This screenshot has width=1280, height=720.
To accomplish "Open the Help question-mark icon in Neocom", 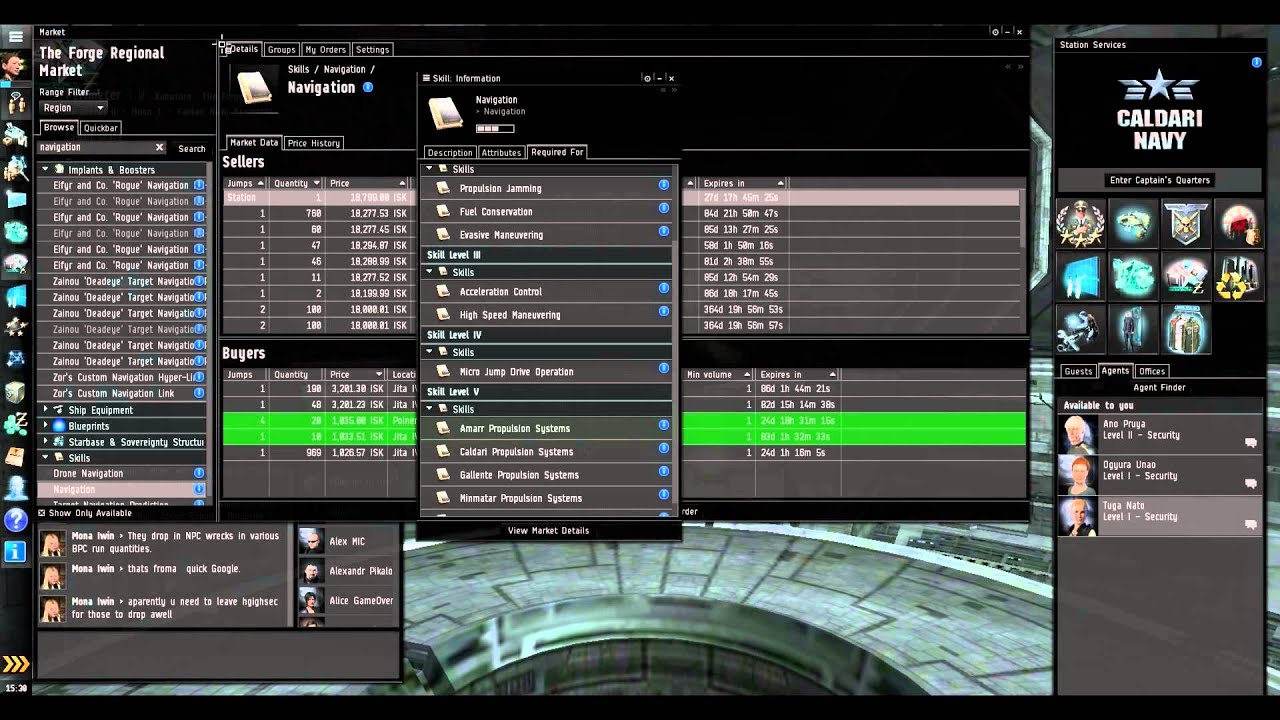I will (x=15, y=519).
